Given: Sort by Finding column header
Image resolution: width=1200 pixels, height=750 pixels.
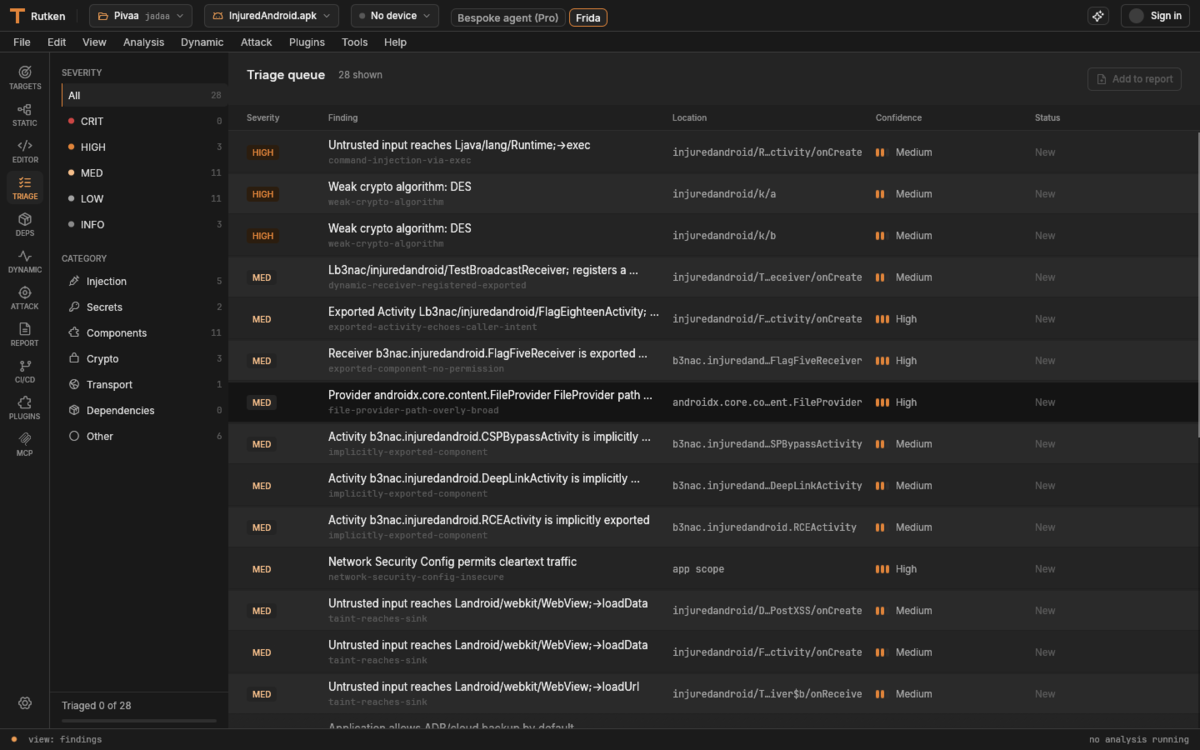Looking at the screenshot, I should click(x=343, y=118).
